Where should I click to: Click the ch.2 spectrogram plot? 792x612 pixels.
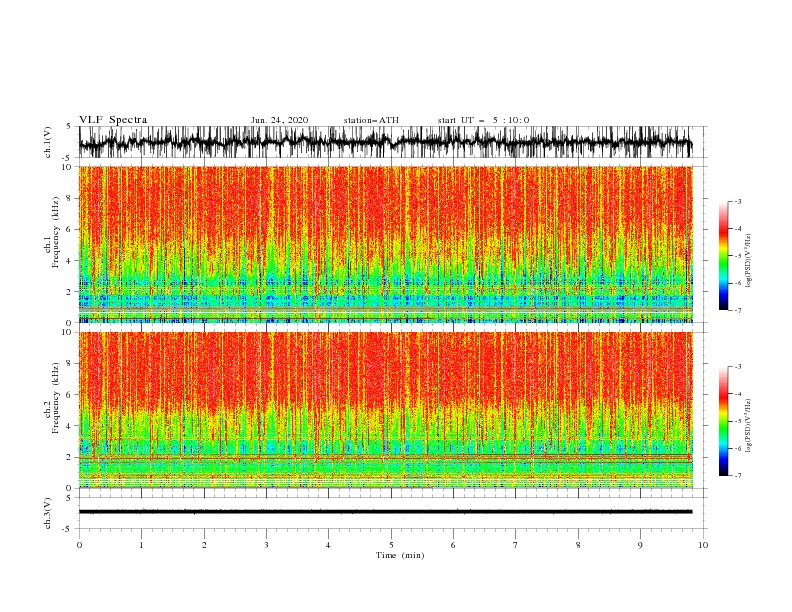point(386,410)
